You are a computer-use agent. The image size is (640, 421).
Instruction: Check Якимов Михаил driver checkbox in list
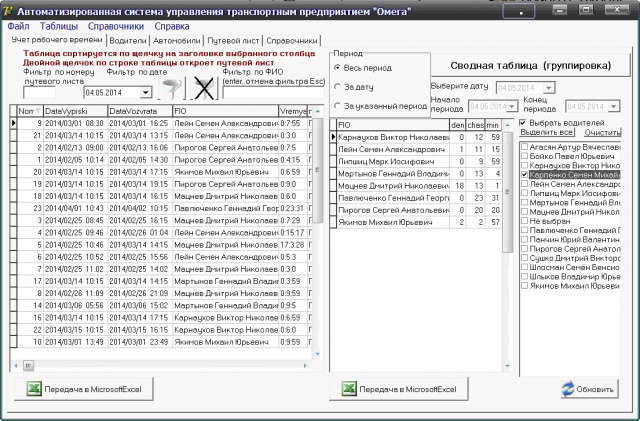pos(525,286)
